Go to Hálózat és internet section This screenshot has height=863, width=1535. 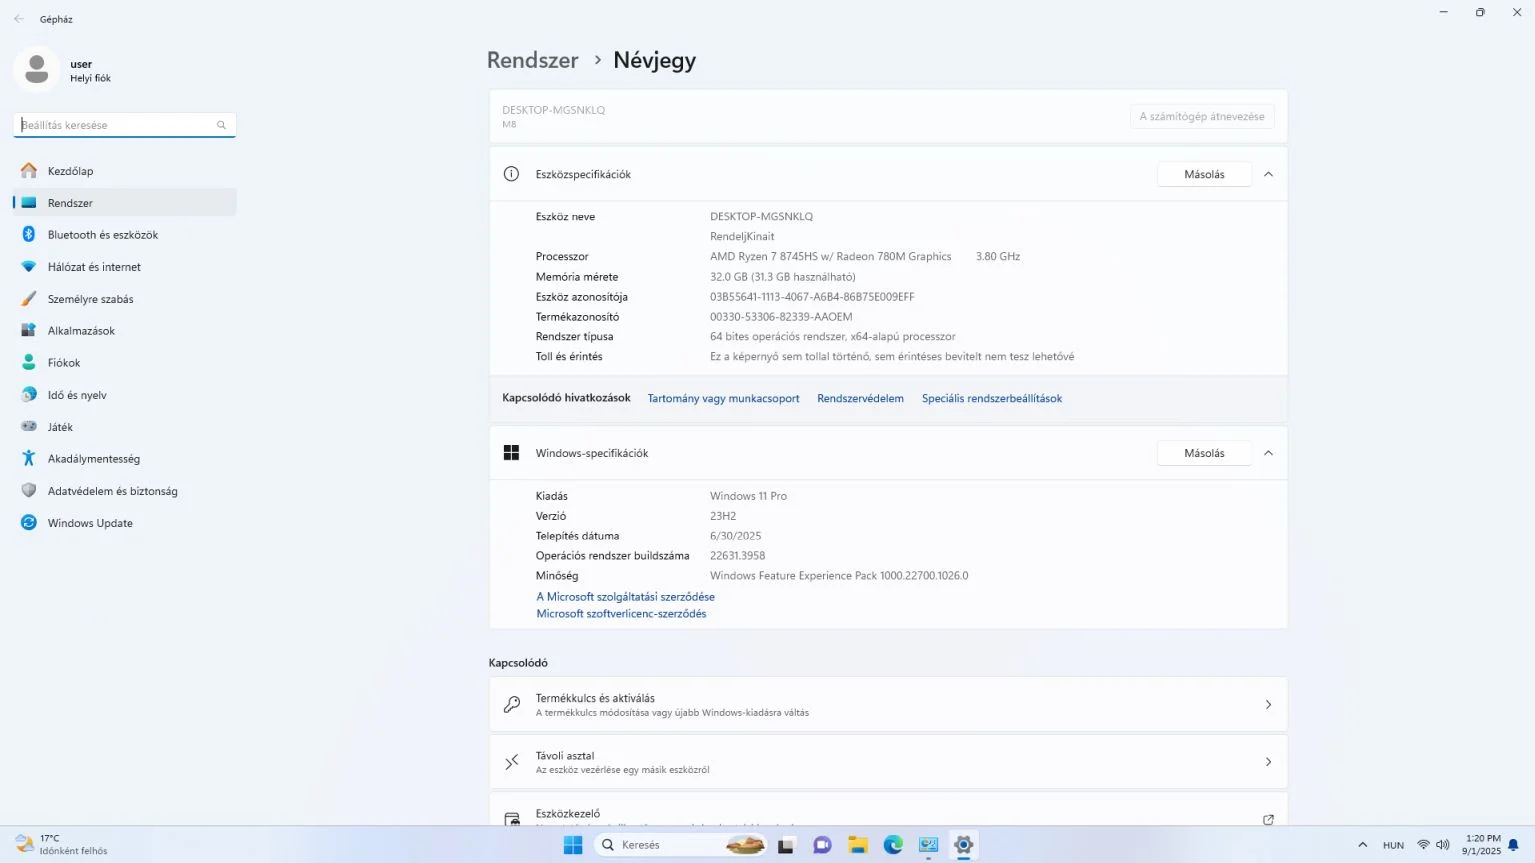(x=94, y=267)
